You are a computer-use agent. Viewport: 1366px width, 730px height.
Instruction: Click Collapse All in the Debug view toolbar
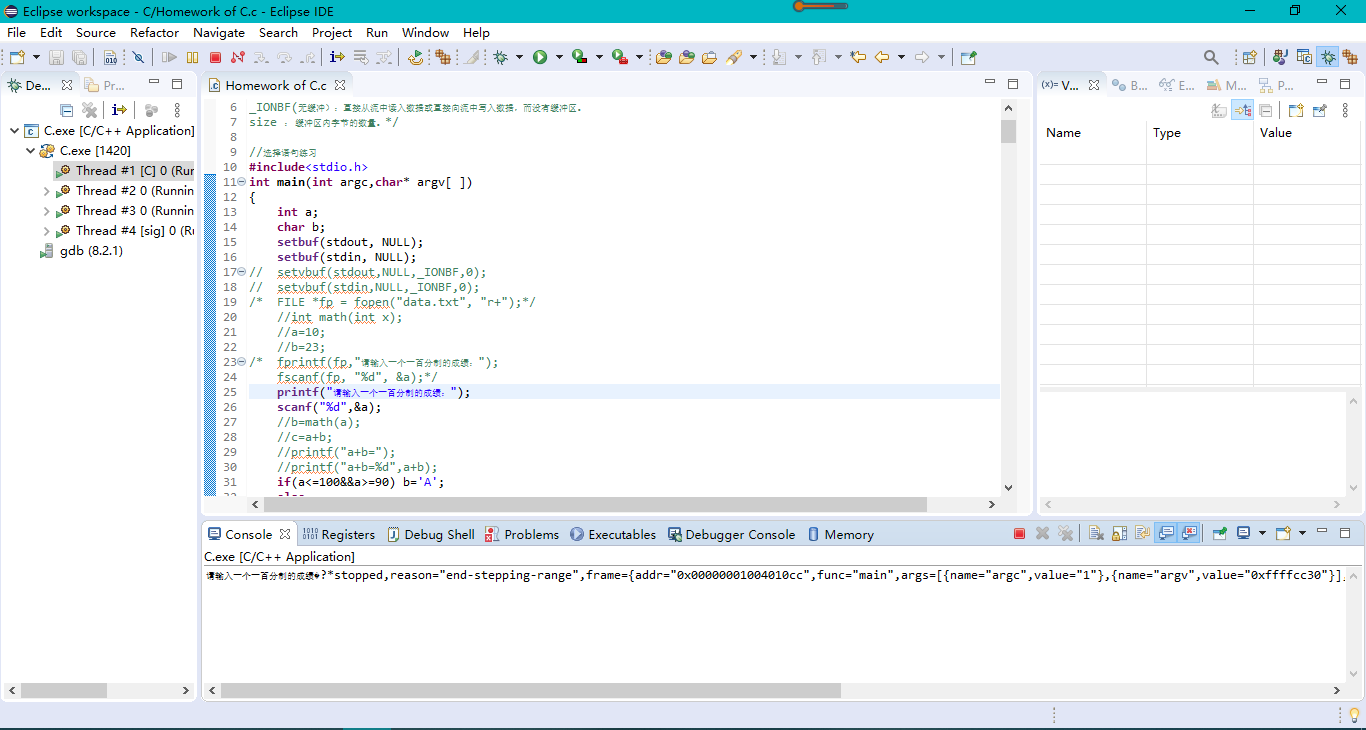(x=66, y=110)
